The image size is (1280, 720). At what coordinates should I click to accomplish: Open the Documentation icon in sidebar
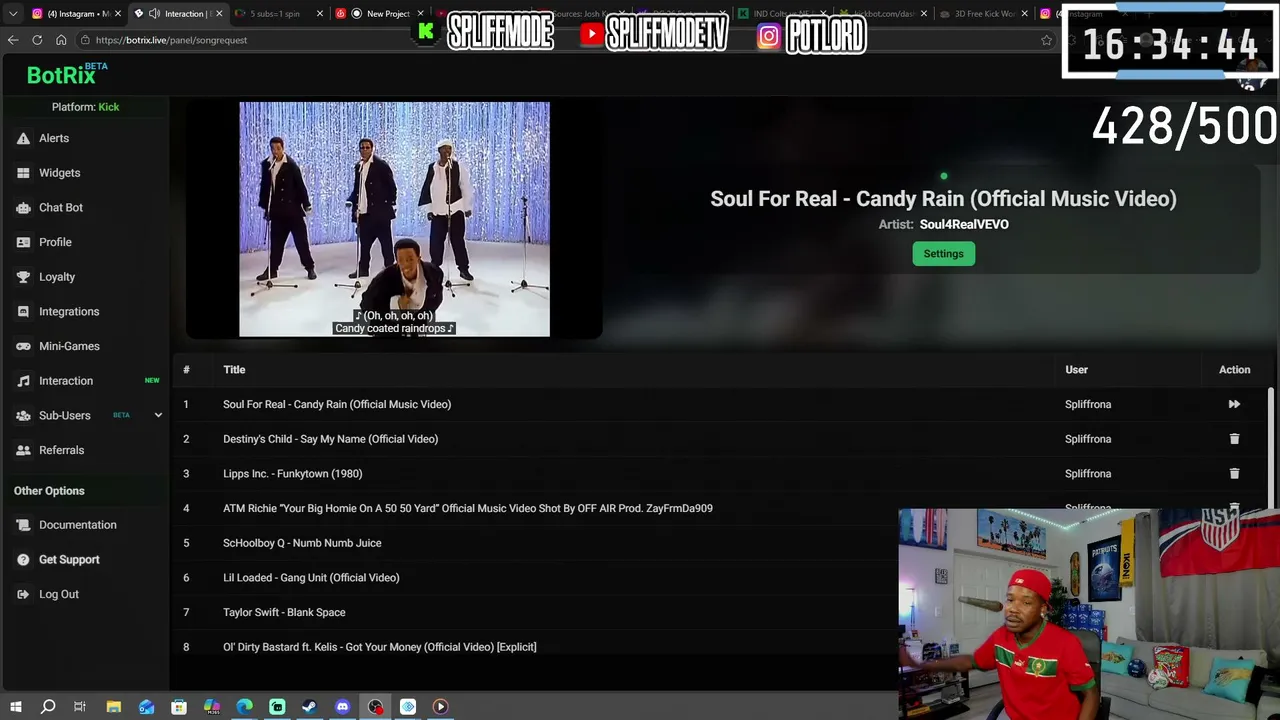tap(23, 525)
